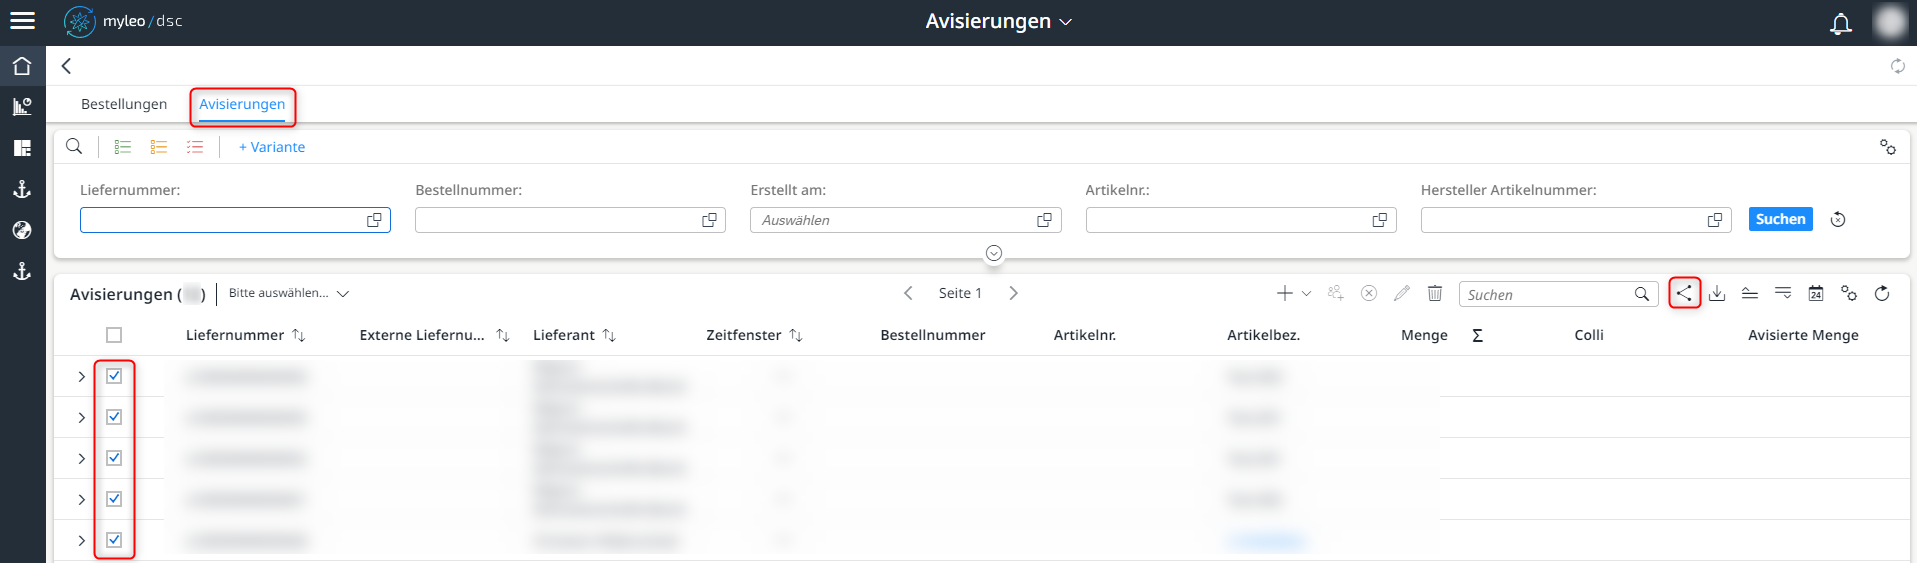
Task: Open the calendar 24 icon
Action: pyautogui.click(x=1816, y=293)
